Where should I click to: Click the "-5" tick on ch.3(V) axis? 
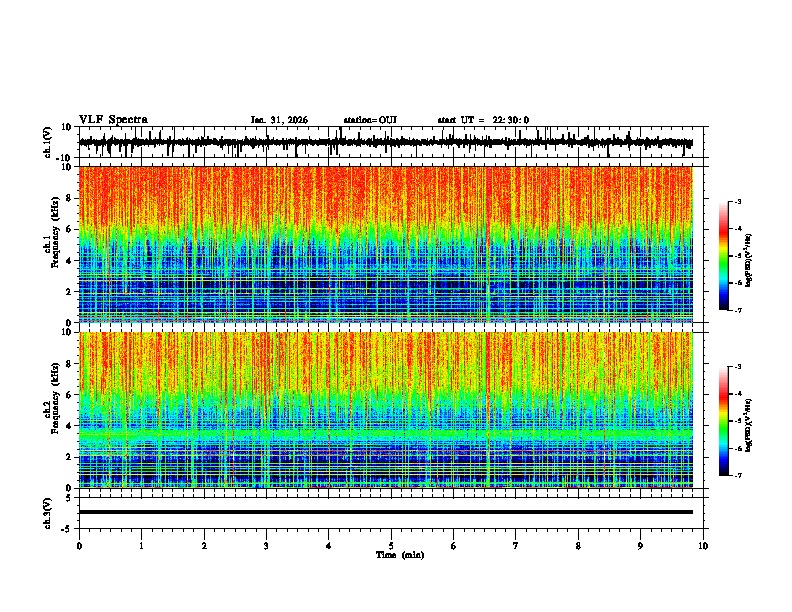click(x=67, y=529)
